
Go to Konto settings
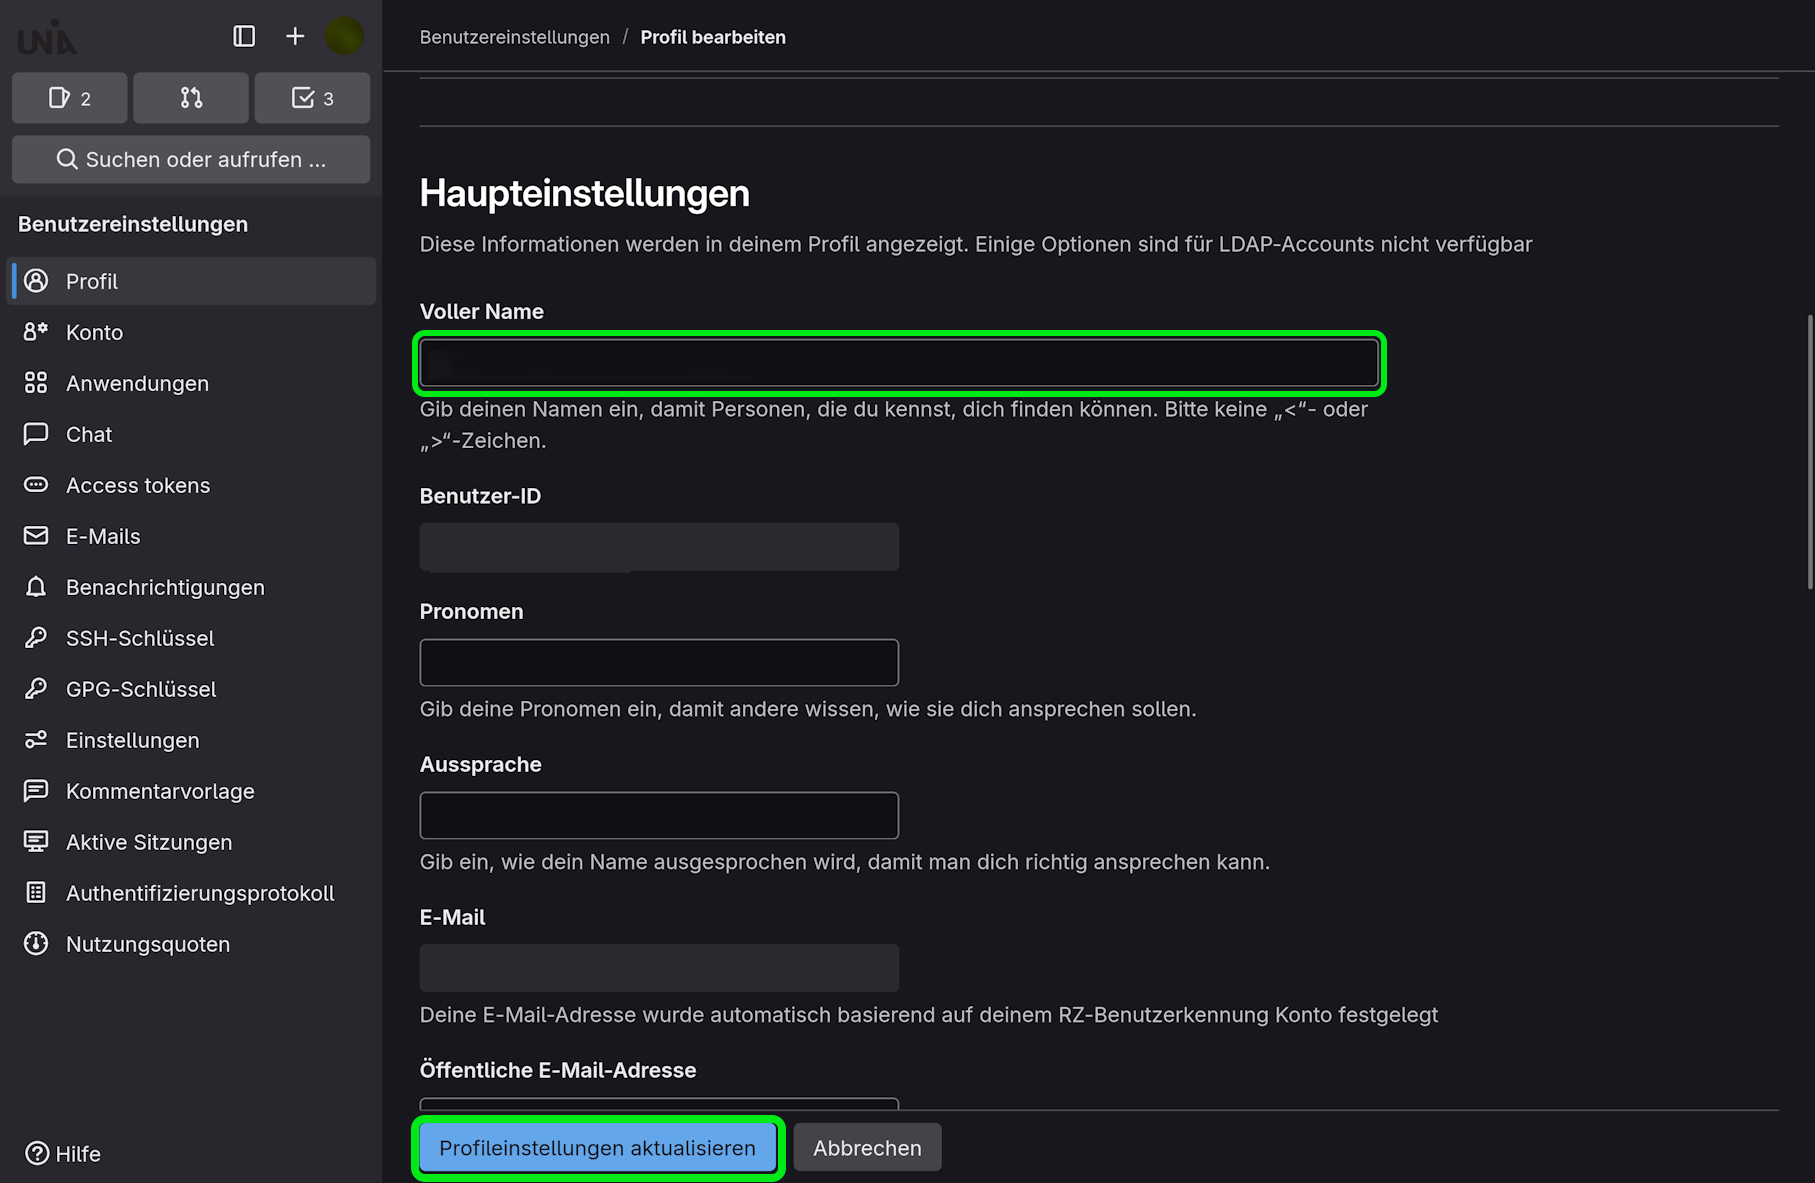94,332
